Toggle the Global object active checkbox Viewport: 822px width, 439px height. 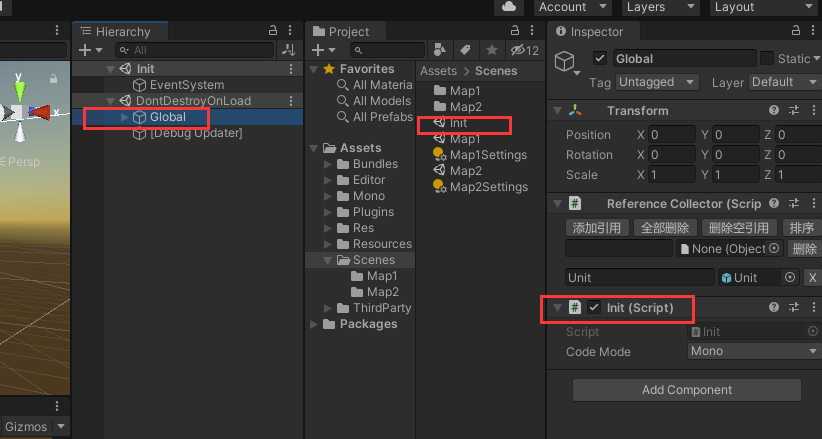(x=600, y=58)
